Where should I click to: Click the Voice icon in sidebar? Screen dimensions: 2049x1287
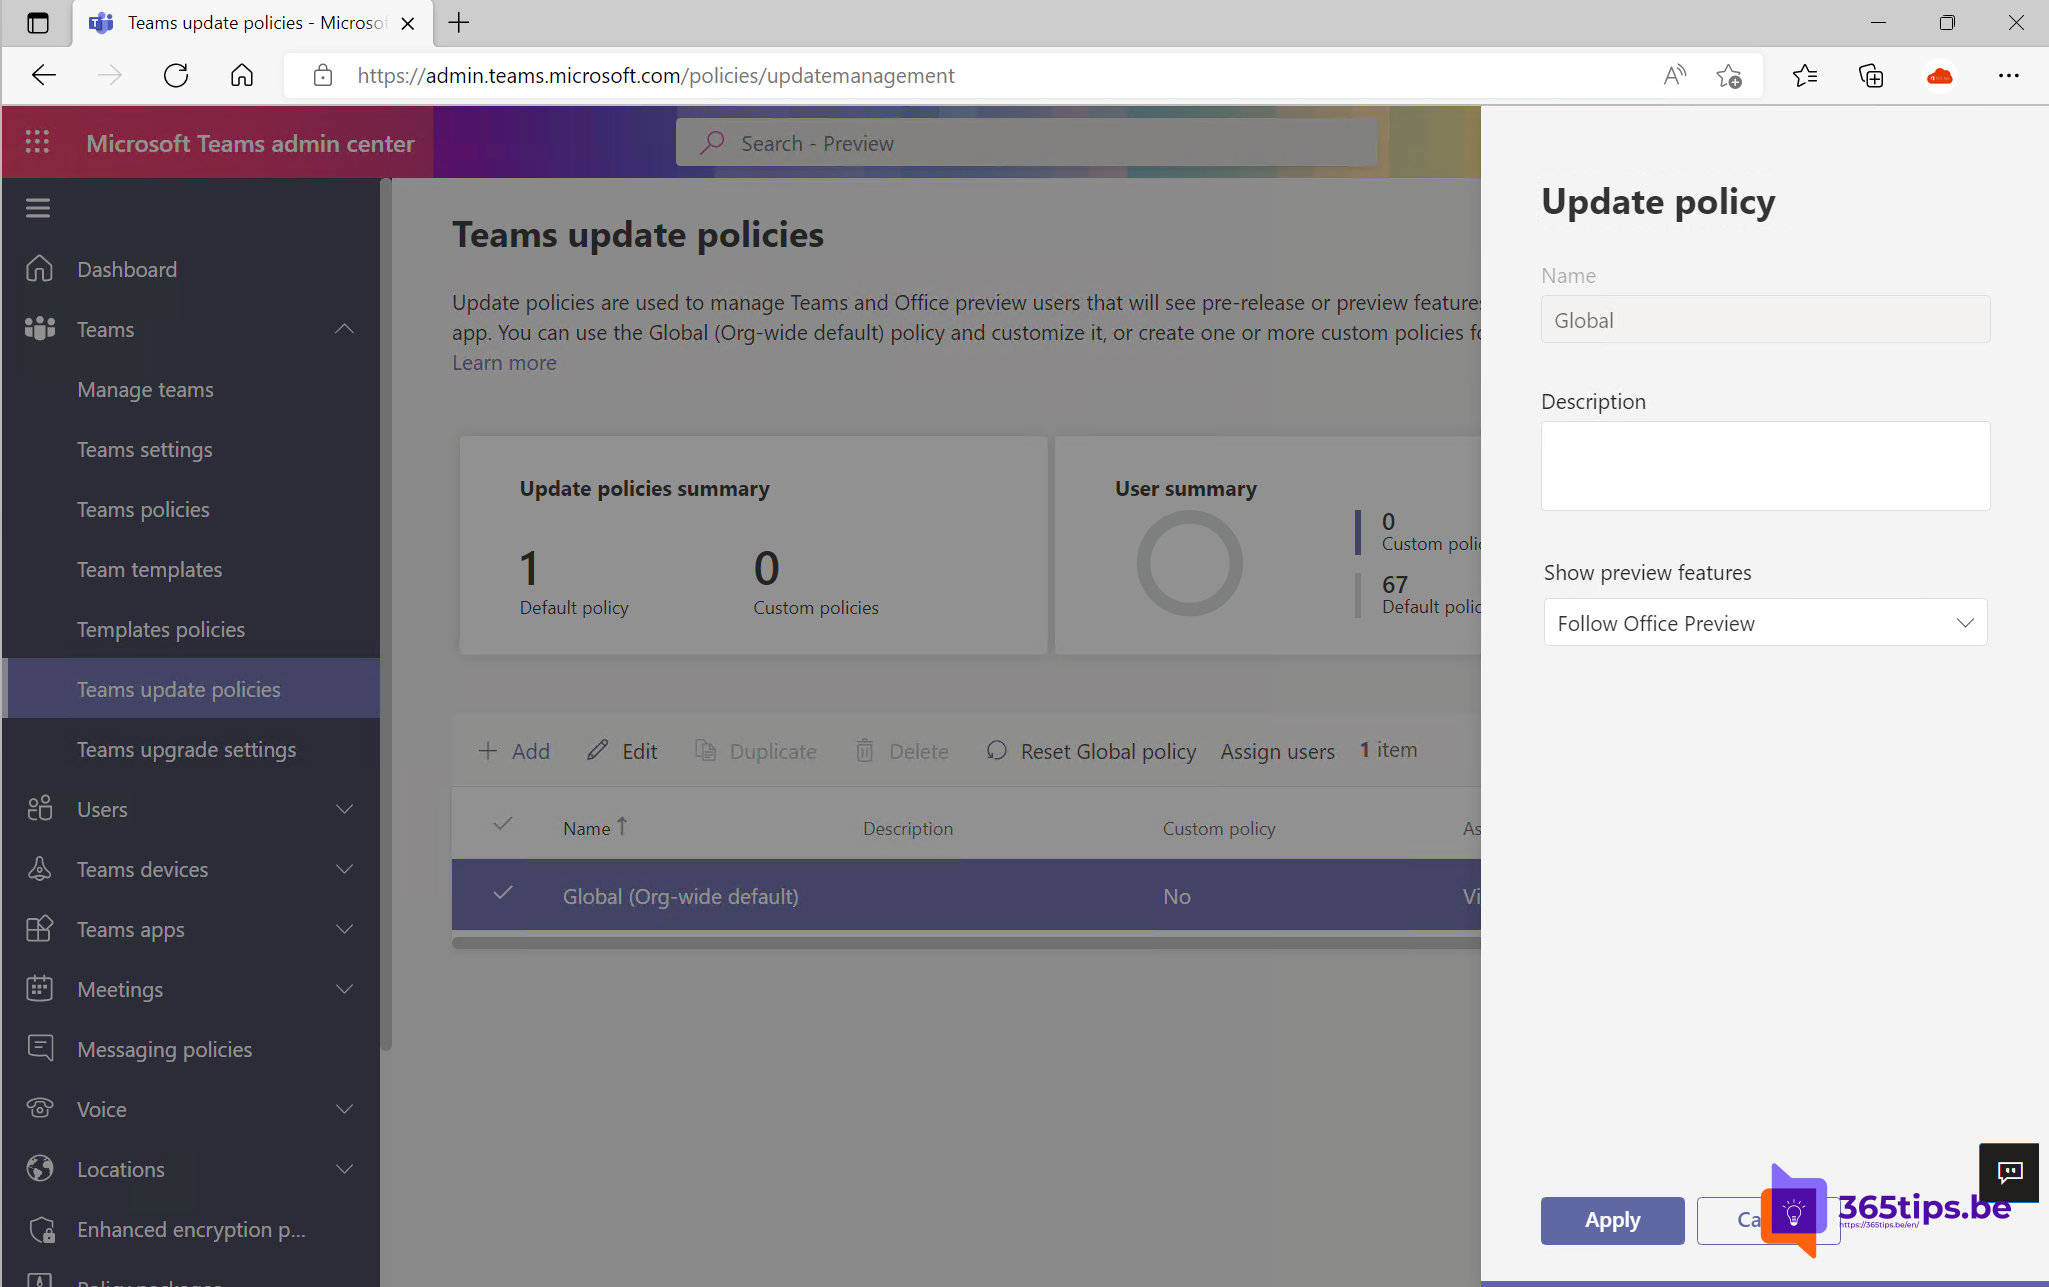[40, 1108]
